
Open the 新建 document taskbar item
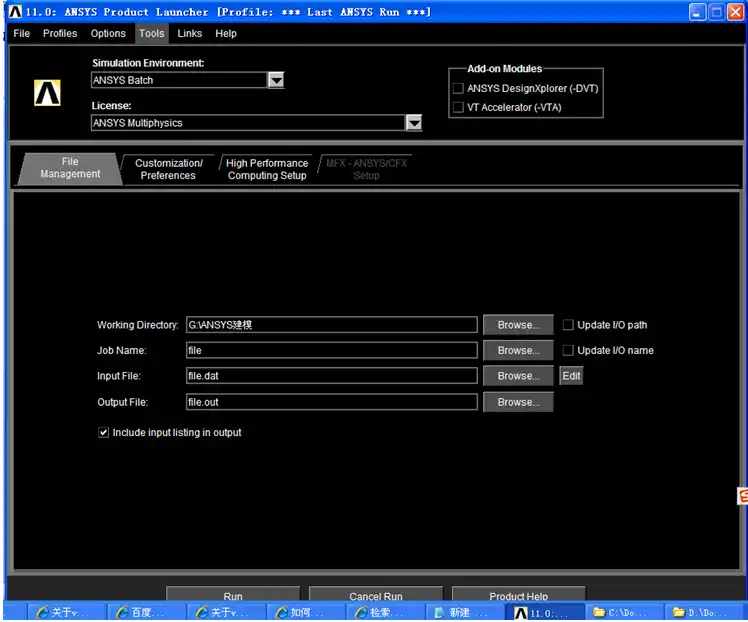[465, 612]
